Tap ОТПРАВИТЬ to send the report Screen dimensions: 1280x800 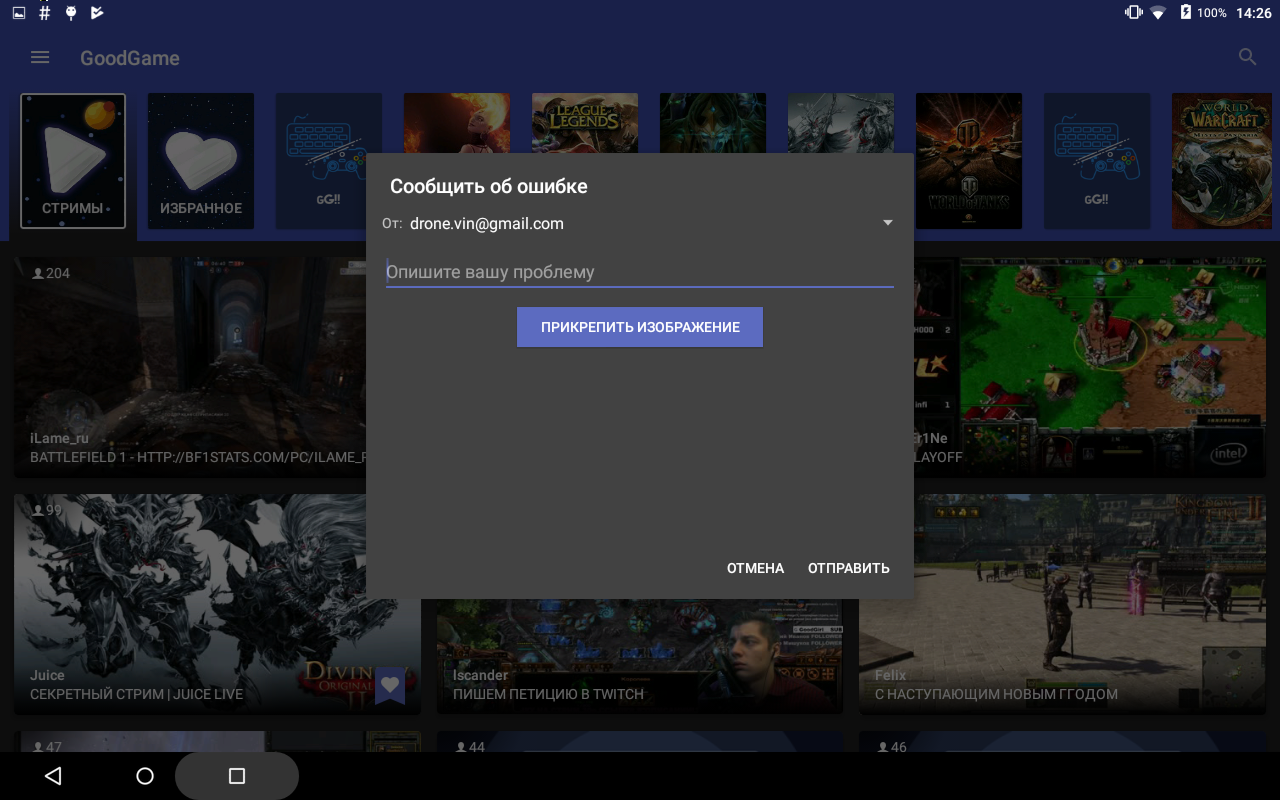pyautogui.click(x=849, y=568)
